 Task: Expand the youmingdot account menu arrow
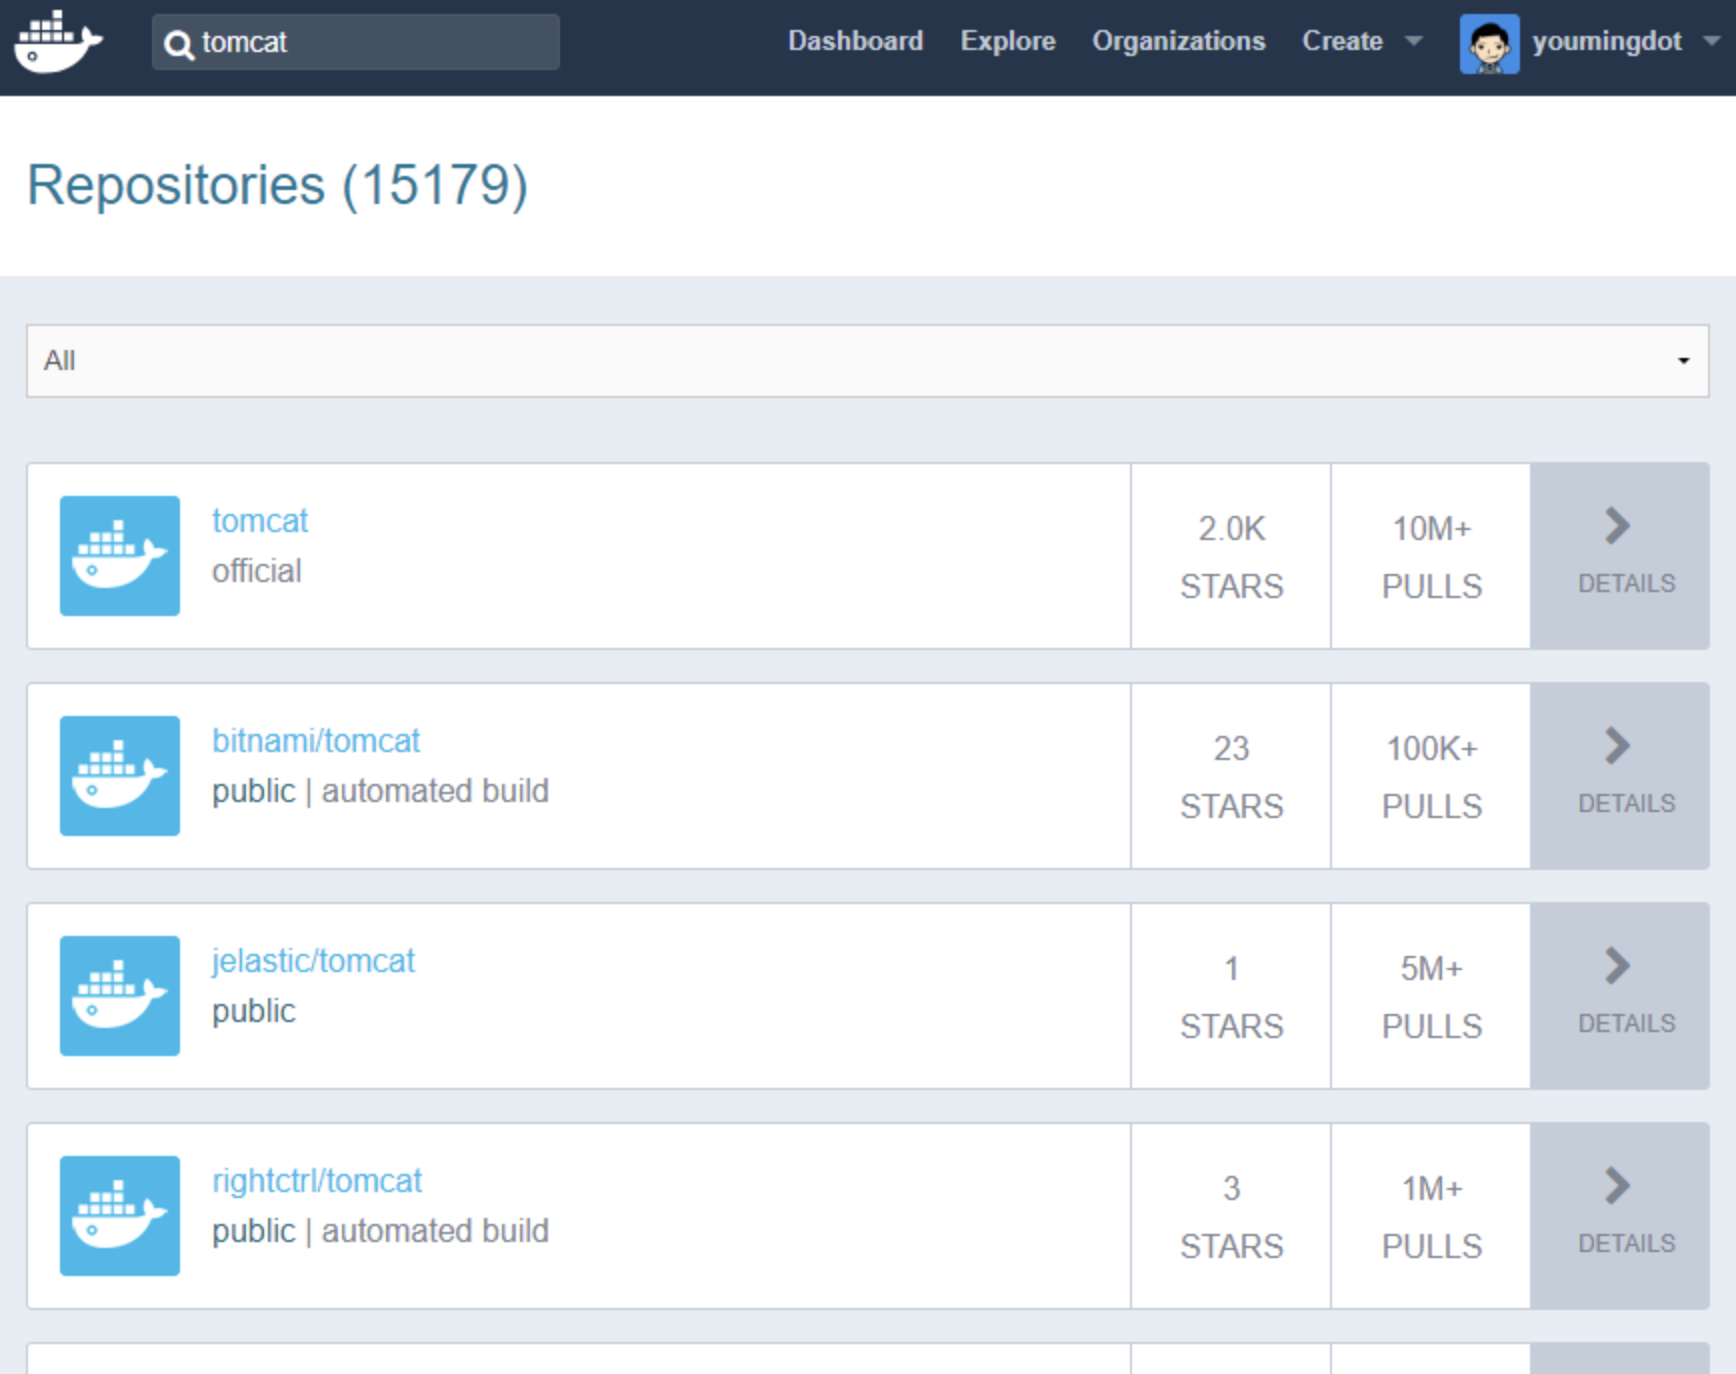tap(1711, 41)
